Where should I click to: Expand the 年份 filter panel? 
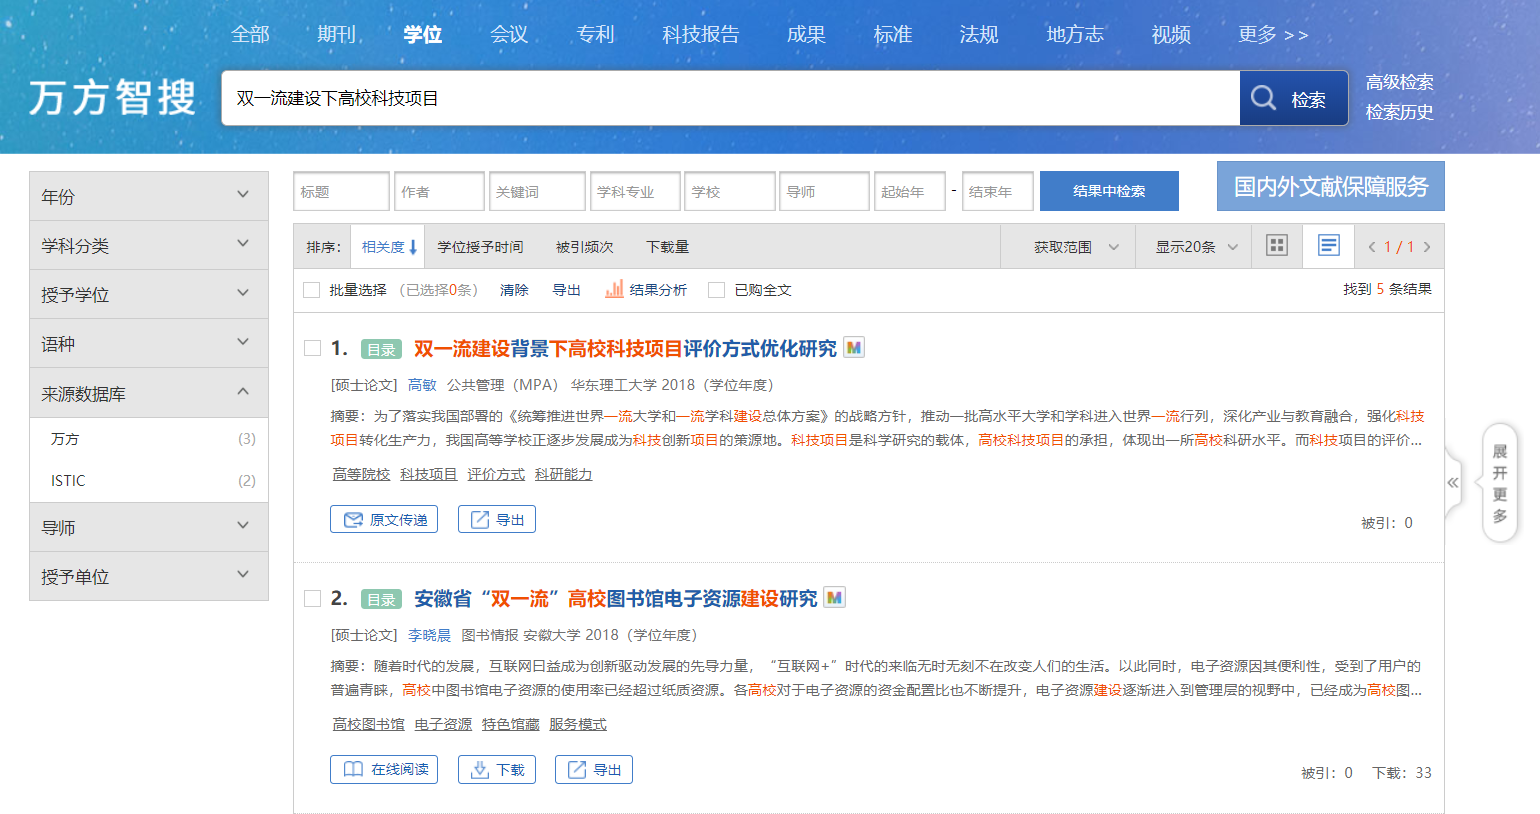pos(149,196)
